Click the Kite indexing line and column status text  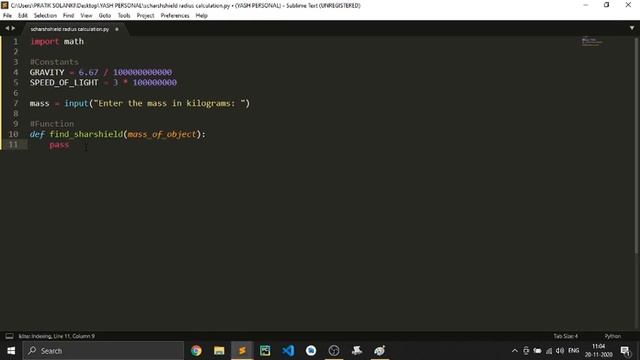(57, 336)
